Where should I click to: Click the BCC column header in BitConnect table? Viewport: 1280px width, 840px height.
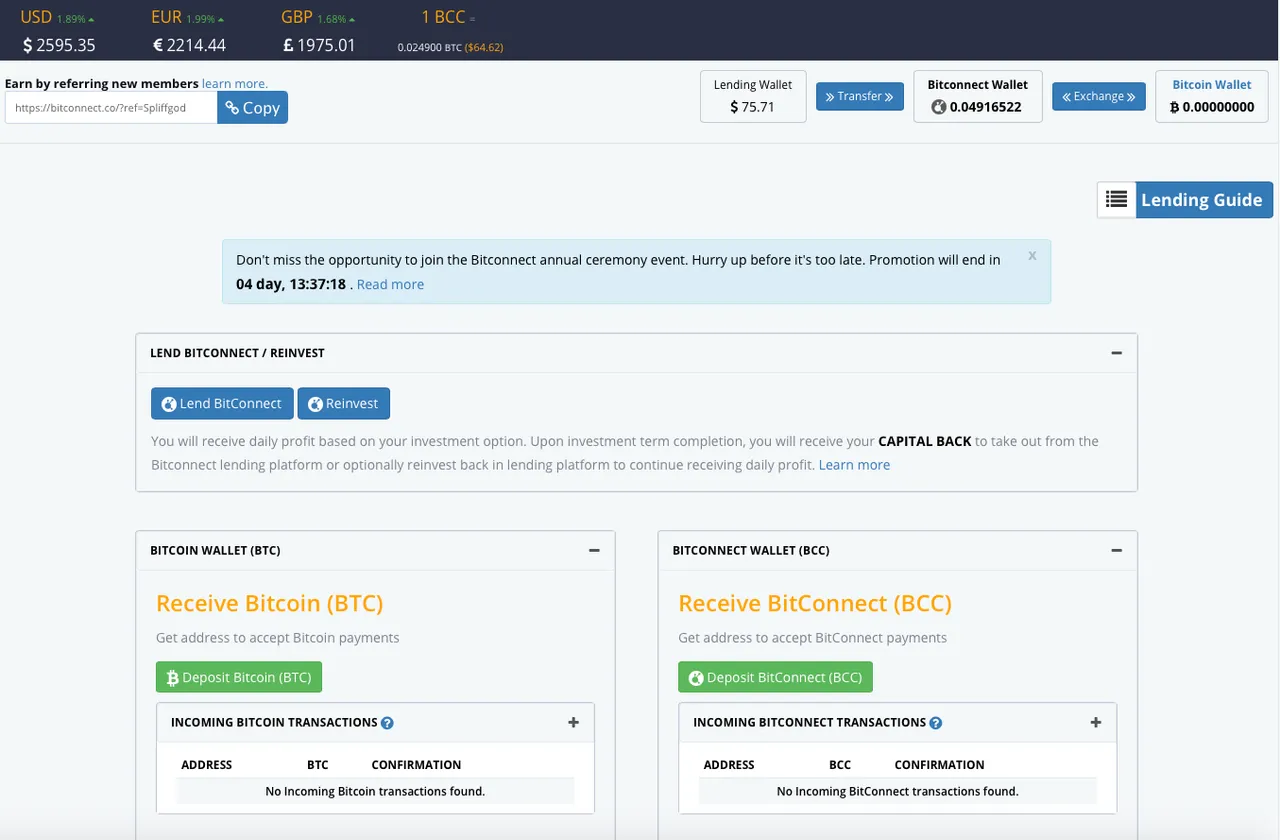tap(840, 765)
